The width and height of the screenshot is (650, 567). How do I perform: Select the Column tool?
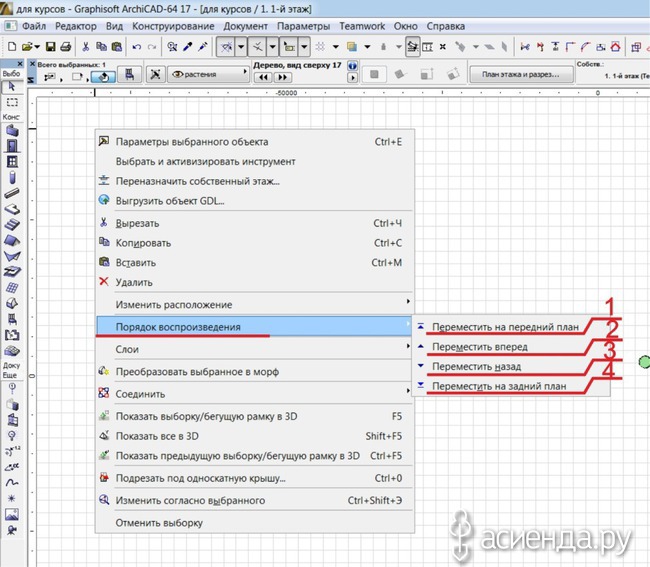click(x=12, y=177)
